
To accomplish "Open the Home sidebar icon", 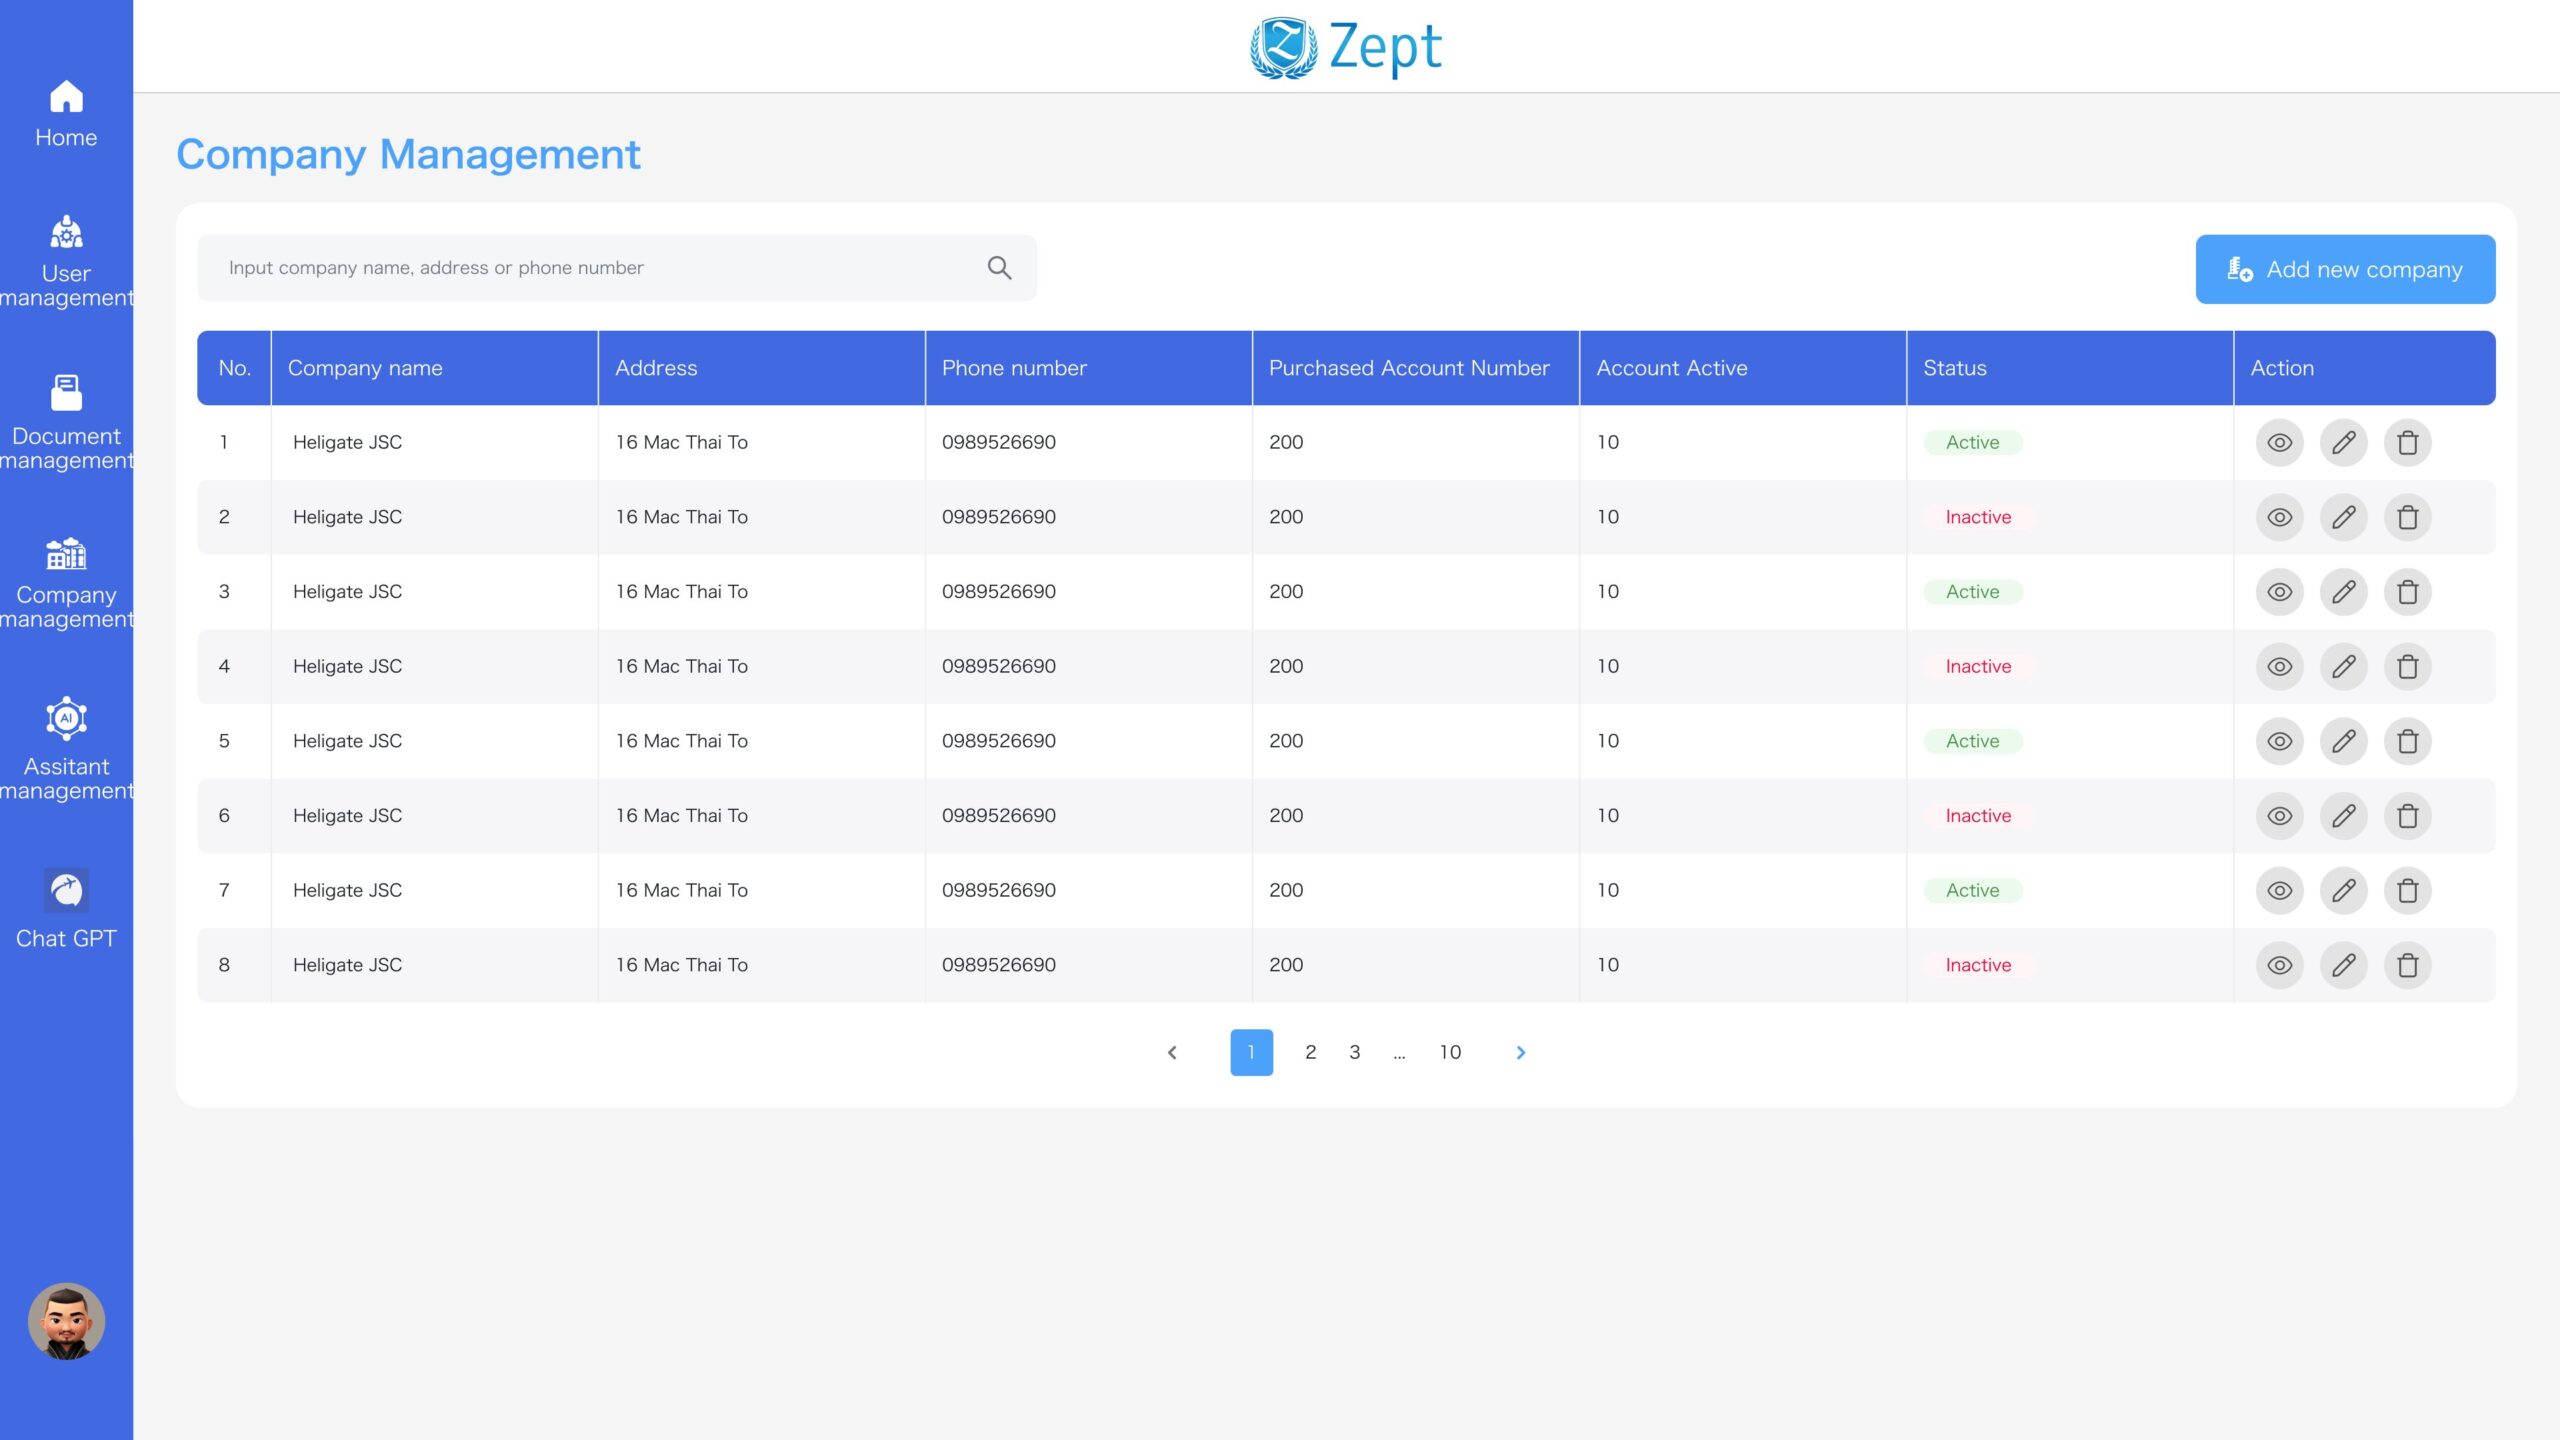I will click(x=66, y=113).
